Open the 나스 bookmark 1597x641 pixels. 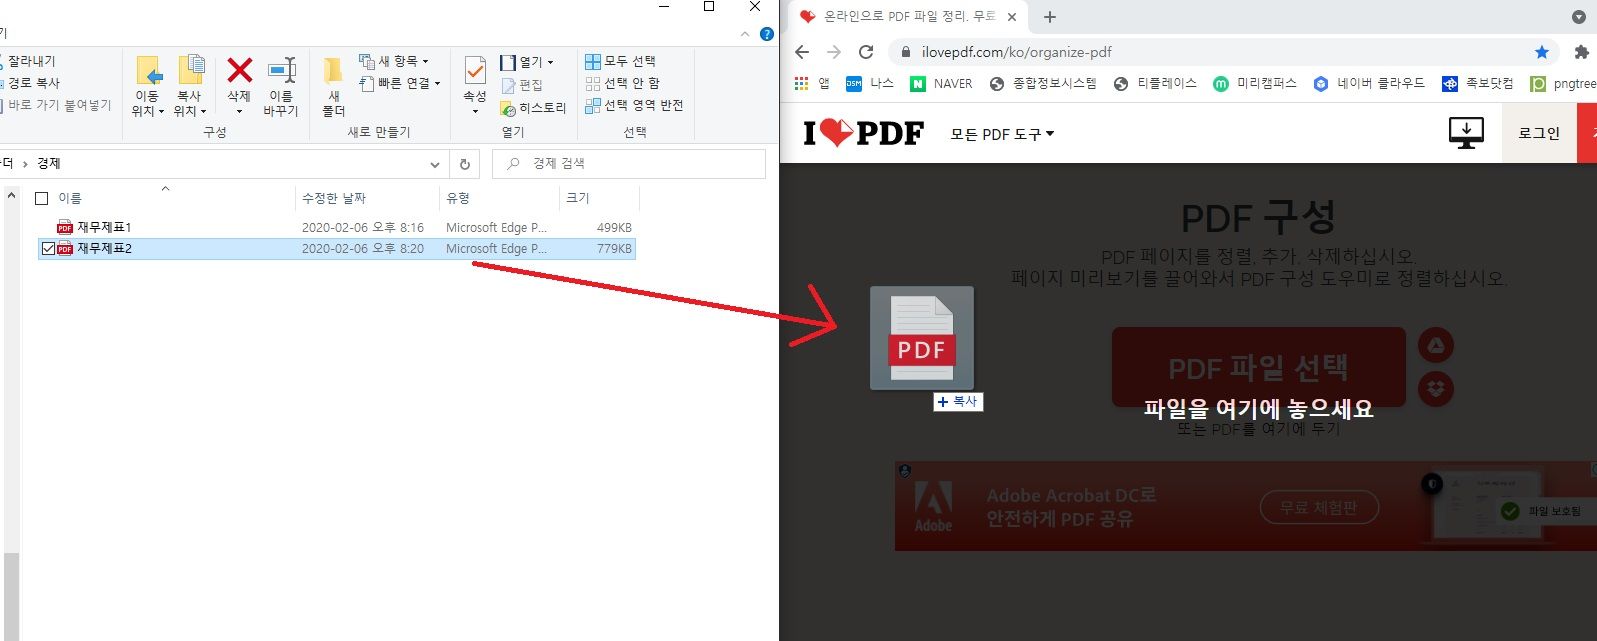point(869,84)
